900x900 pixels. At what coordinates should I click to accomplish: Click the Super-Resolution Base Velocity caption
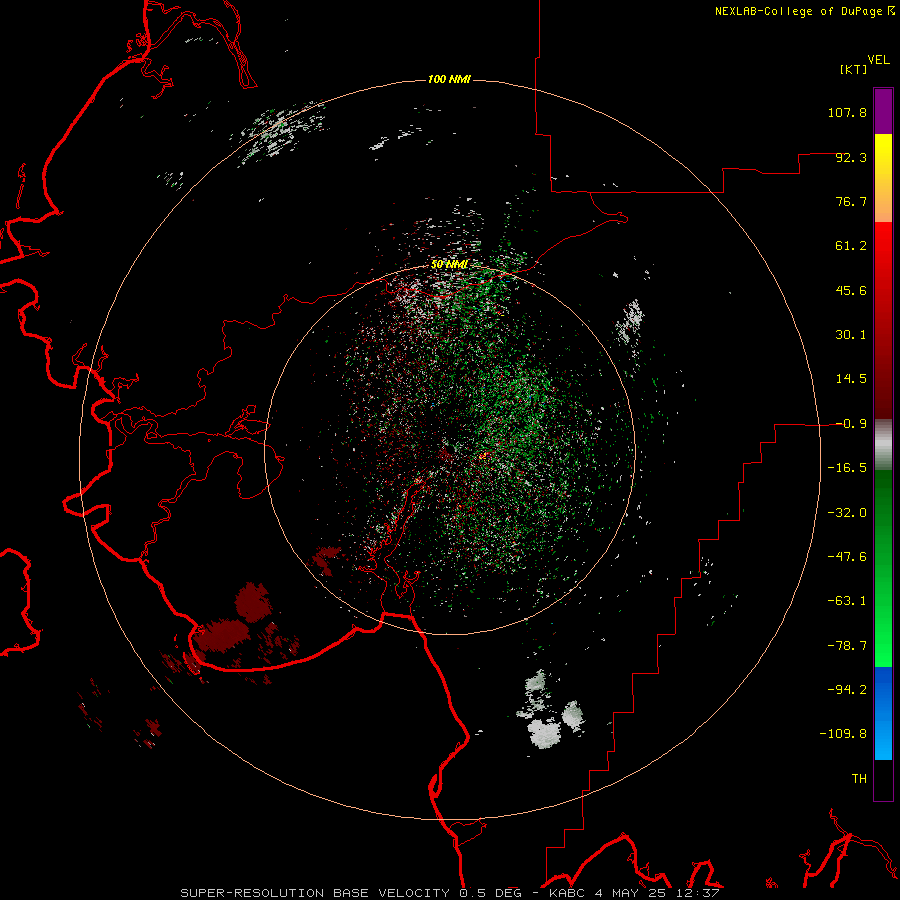[449, 893]
